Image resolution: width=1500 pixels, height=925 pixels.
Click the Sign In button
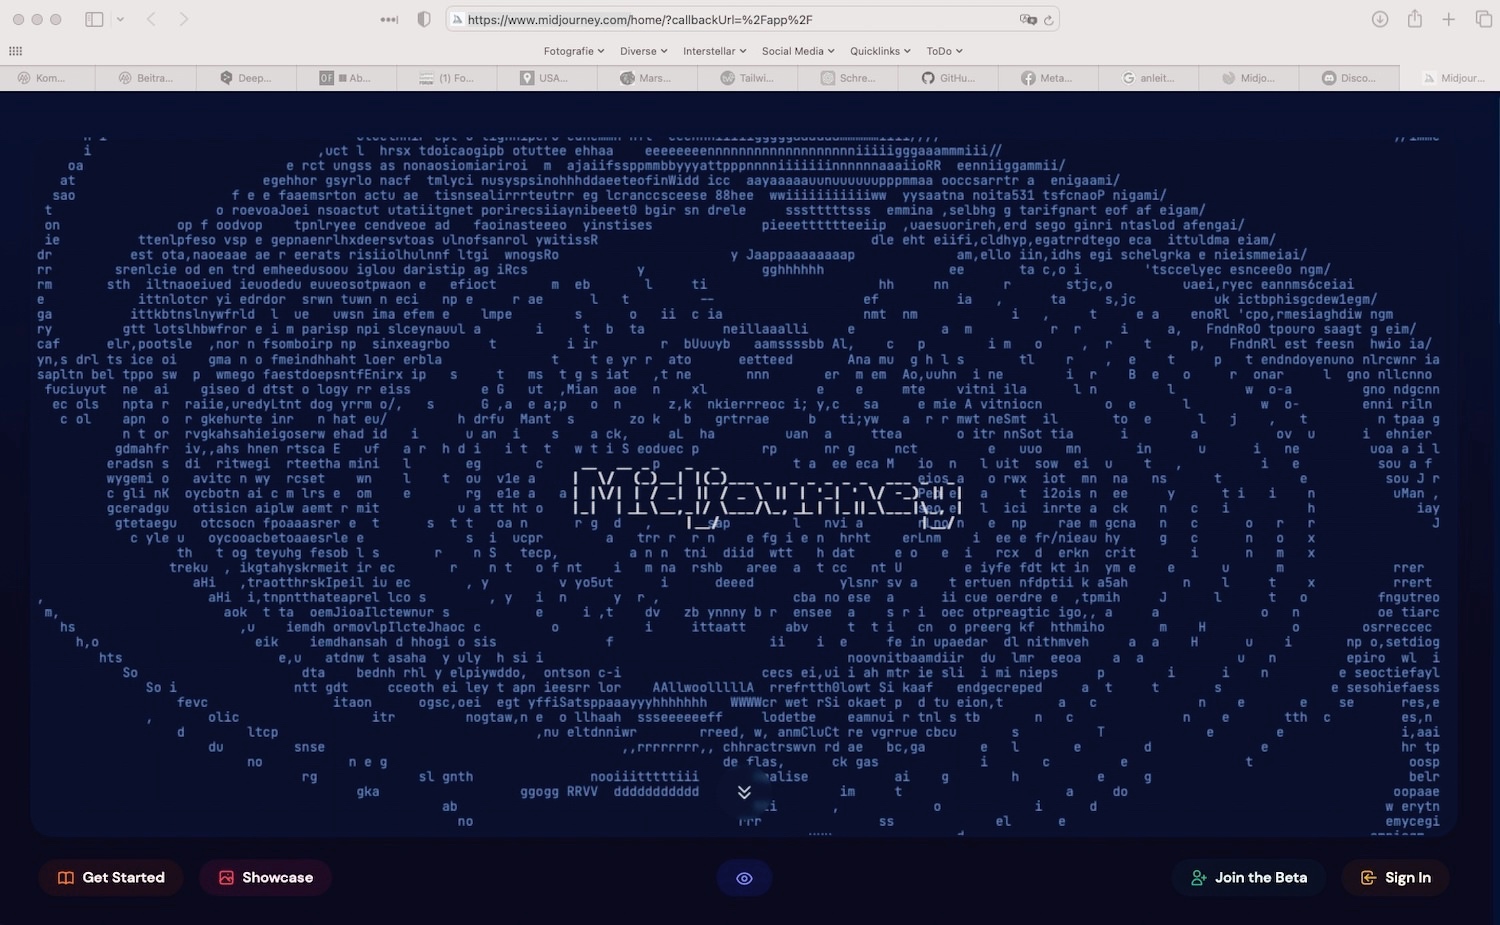pyautogui.click(x=1396, y=878)
